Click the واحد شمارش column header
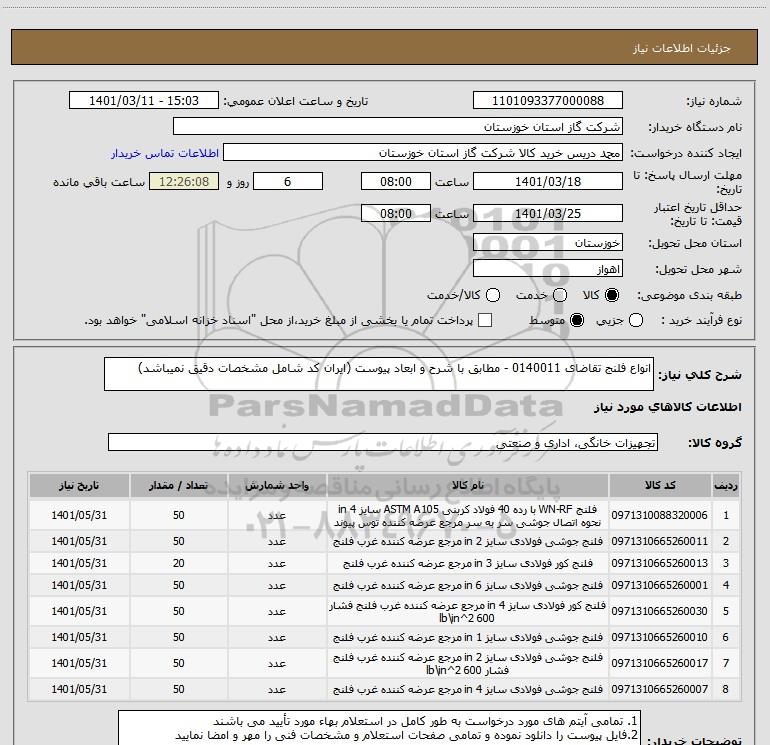Image resolution: width=770 pixels, height=745 pixels. (277, 486)
